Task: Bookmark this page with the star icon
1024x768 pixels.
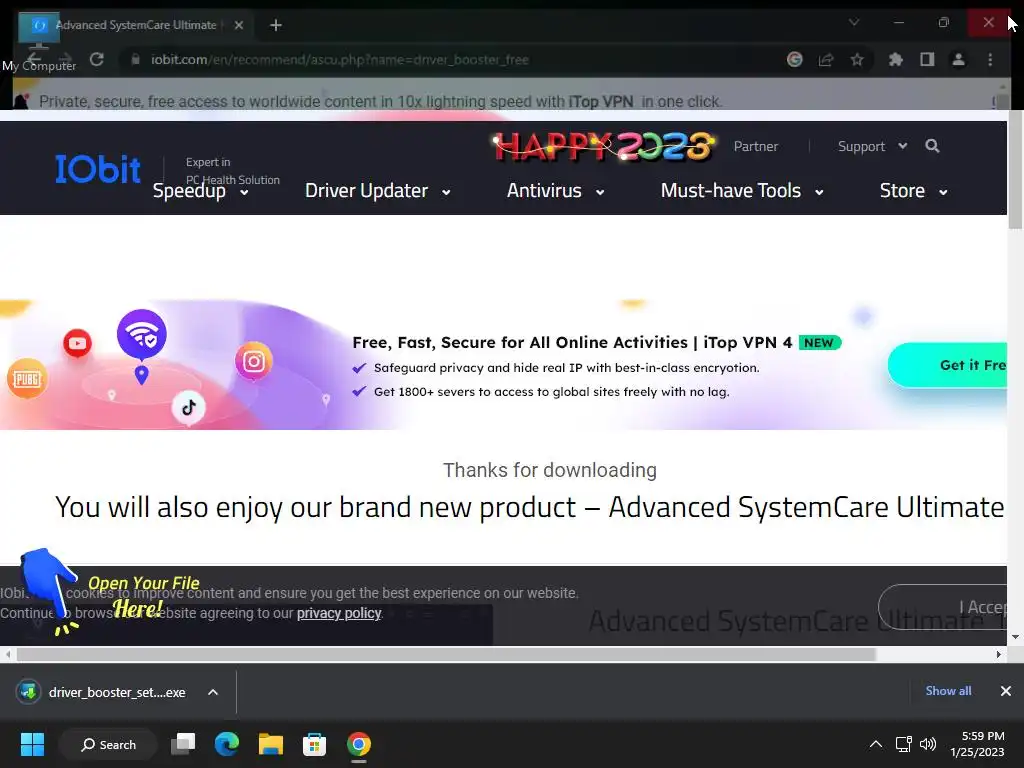Action: pyautogui.click(x=857, y=59)
